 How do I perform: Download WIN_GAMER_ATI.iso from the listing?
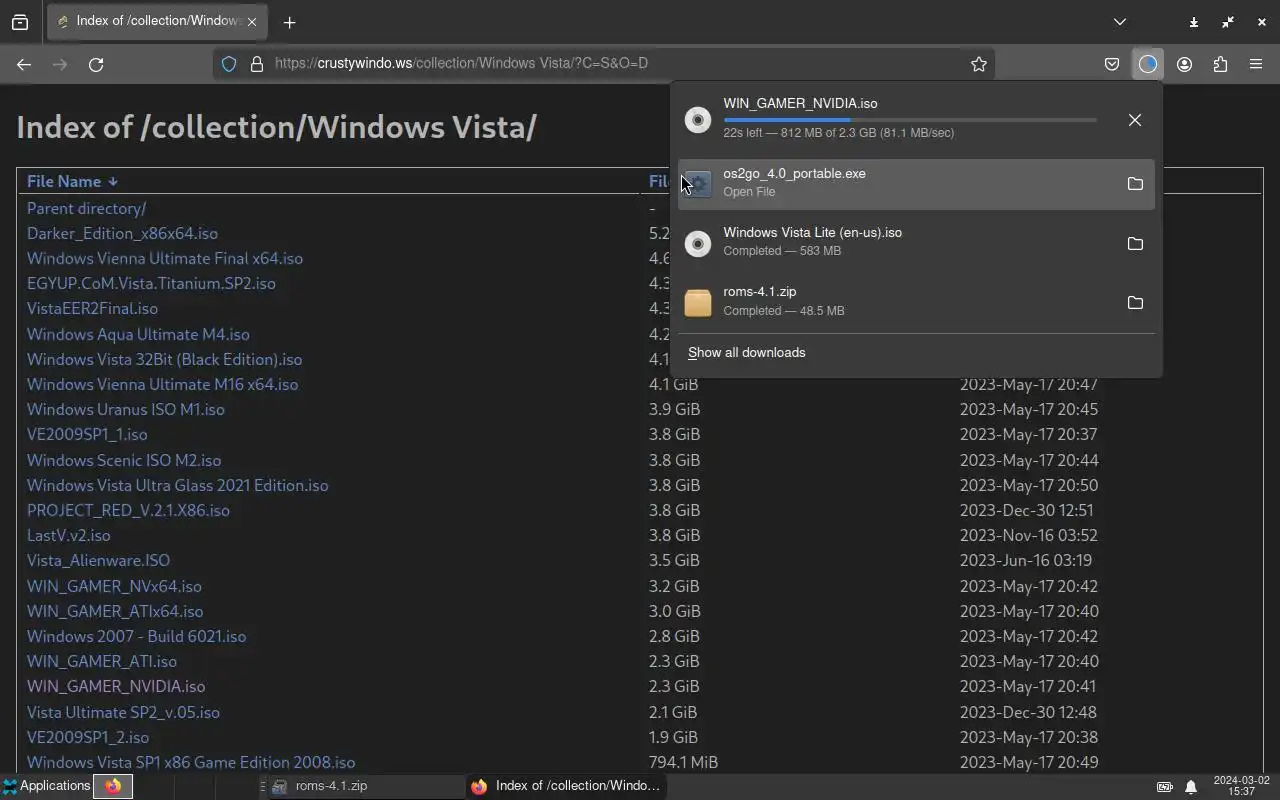pos(102,661)
